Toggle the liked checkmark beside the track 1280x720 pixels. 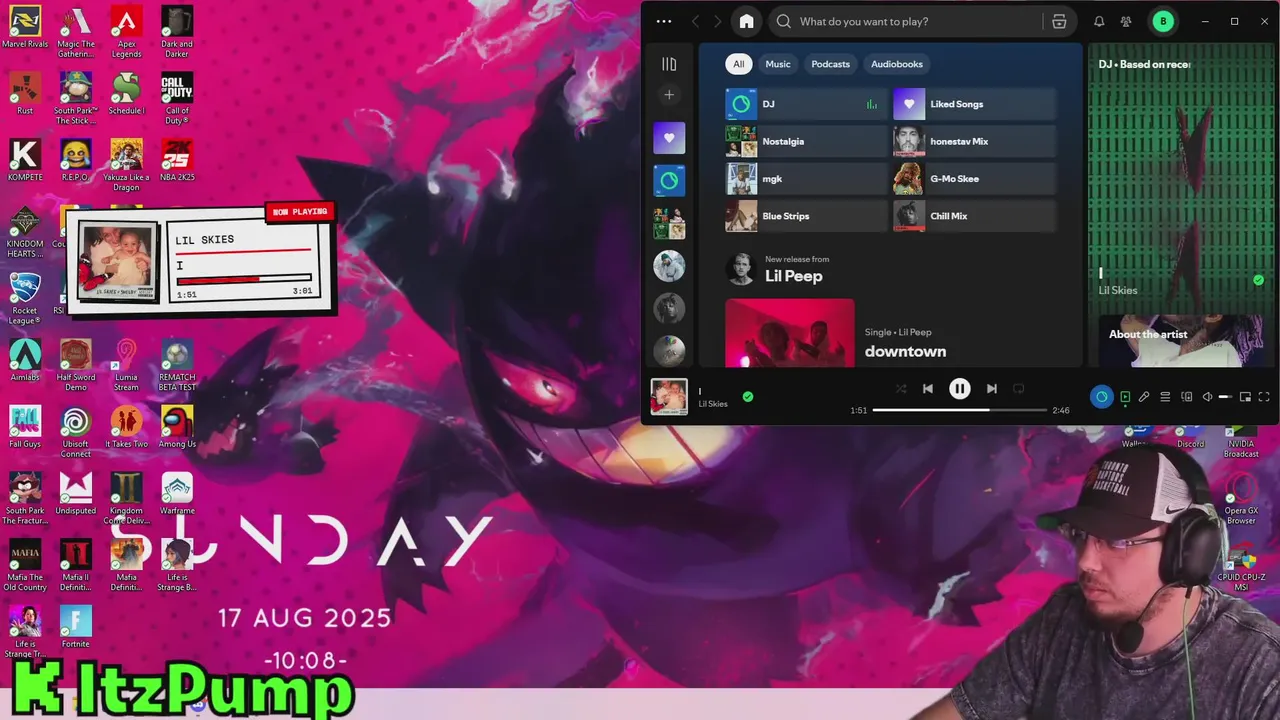pos(747,397)
